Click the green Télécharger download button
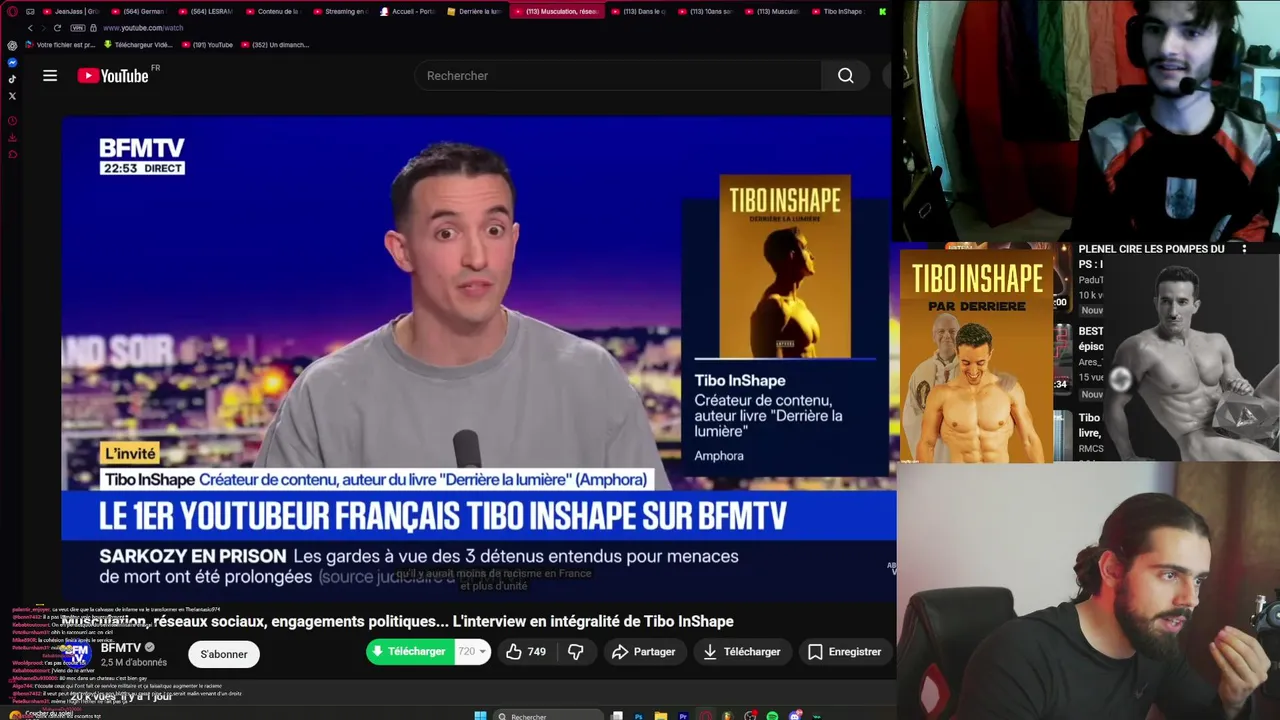This screenshot has height=720, width=1280. (408, 652)
